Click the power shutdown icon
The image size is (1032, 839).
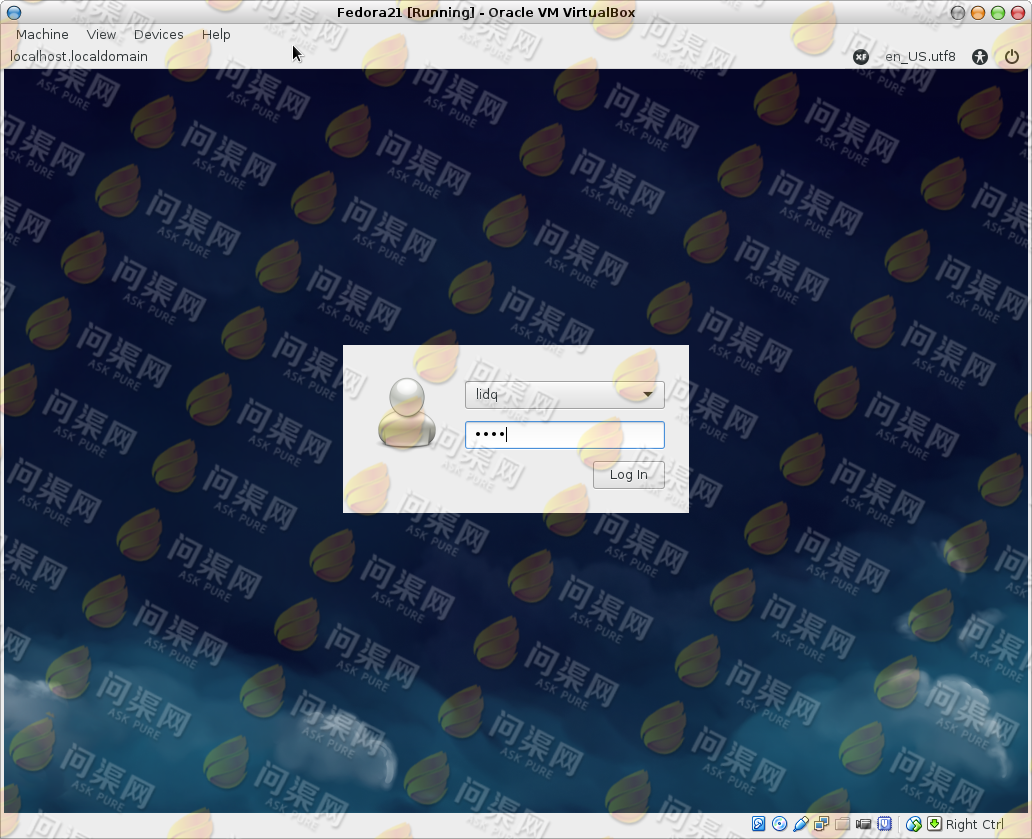tap(1012, 57)
